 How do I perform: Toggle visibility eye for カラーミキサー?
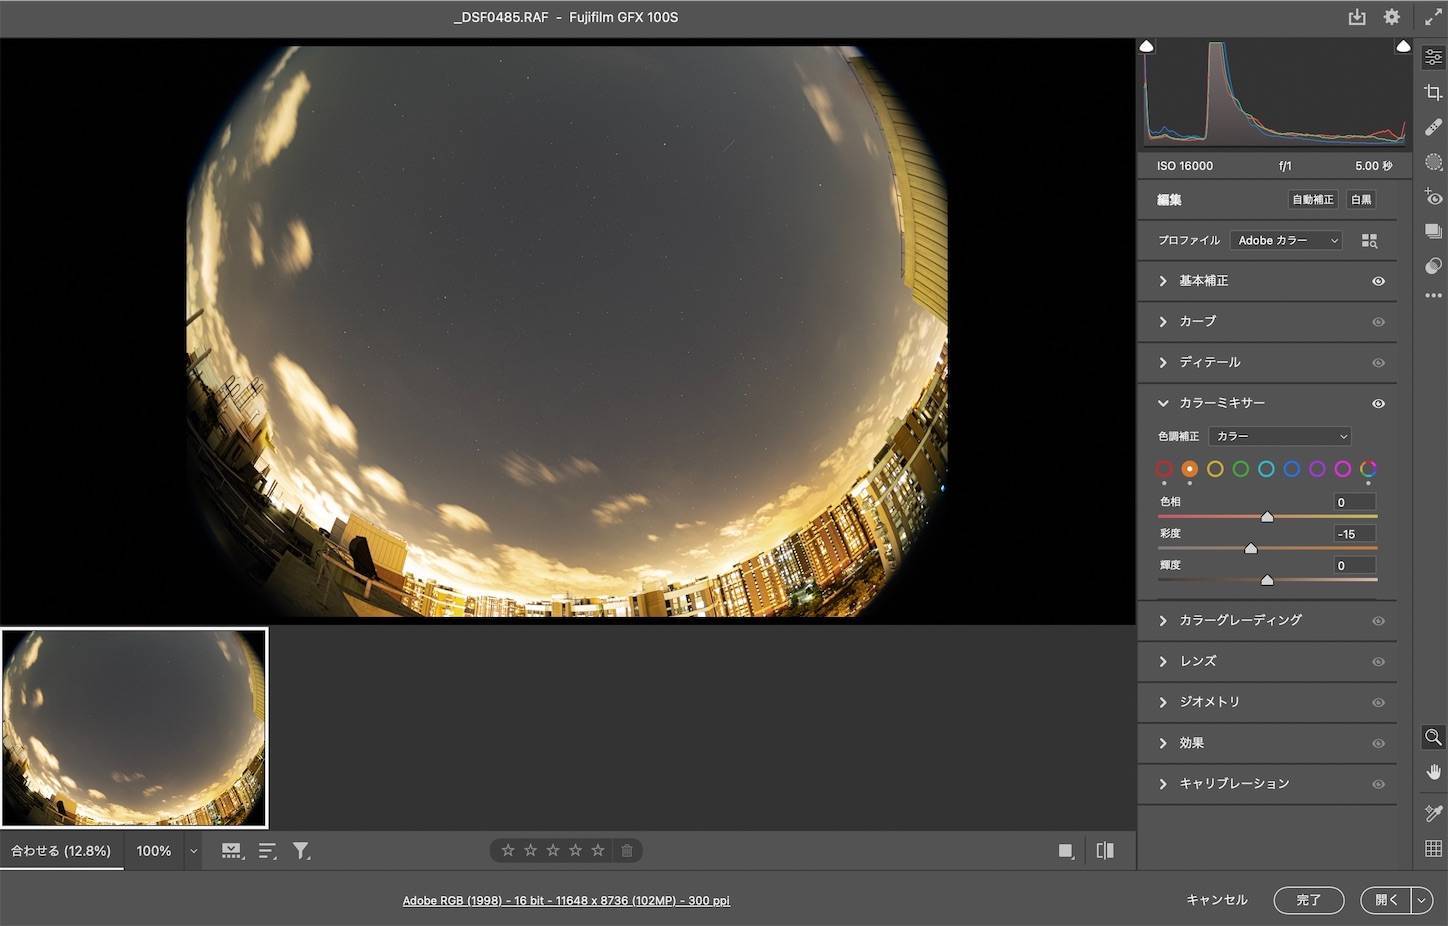coord(1378,404)
